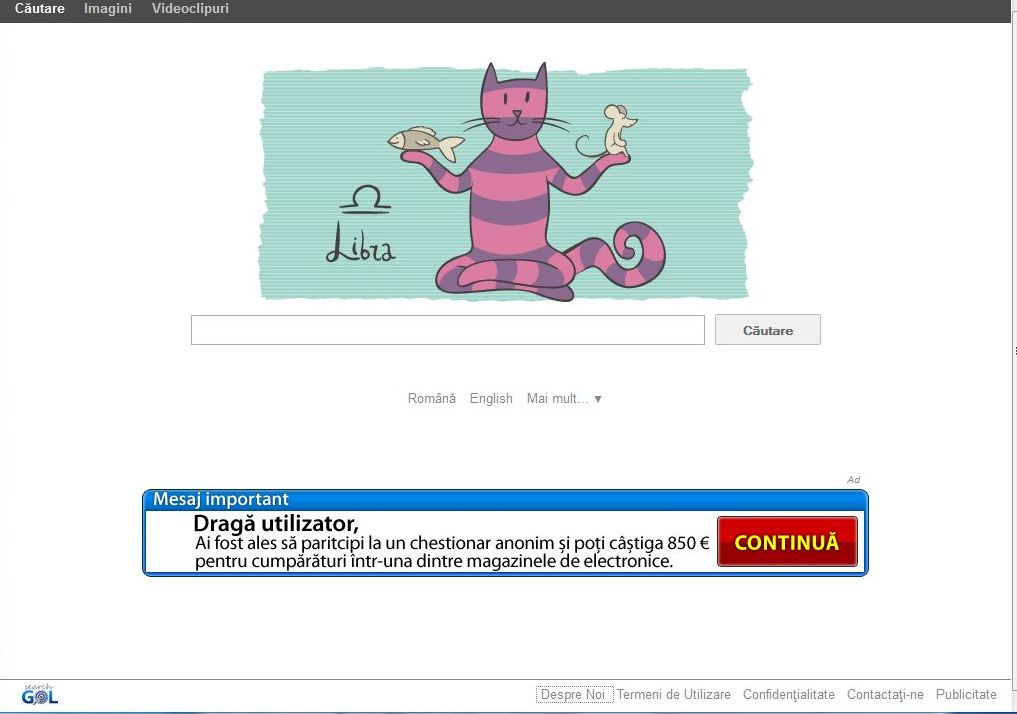This screenshot has width=1017, height=714.
Task: Open Termeni de Utilizare
Action: click(672, 694)
